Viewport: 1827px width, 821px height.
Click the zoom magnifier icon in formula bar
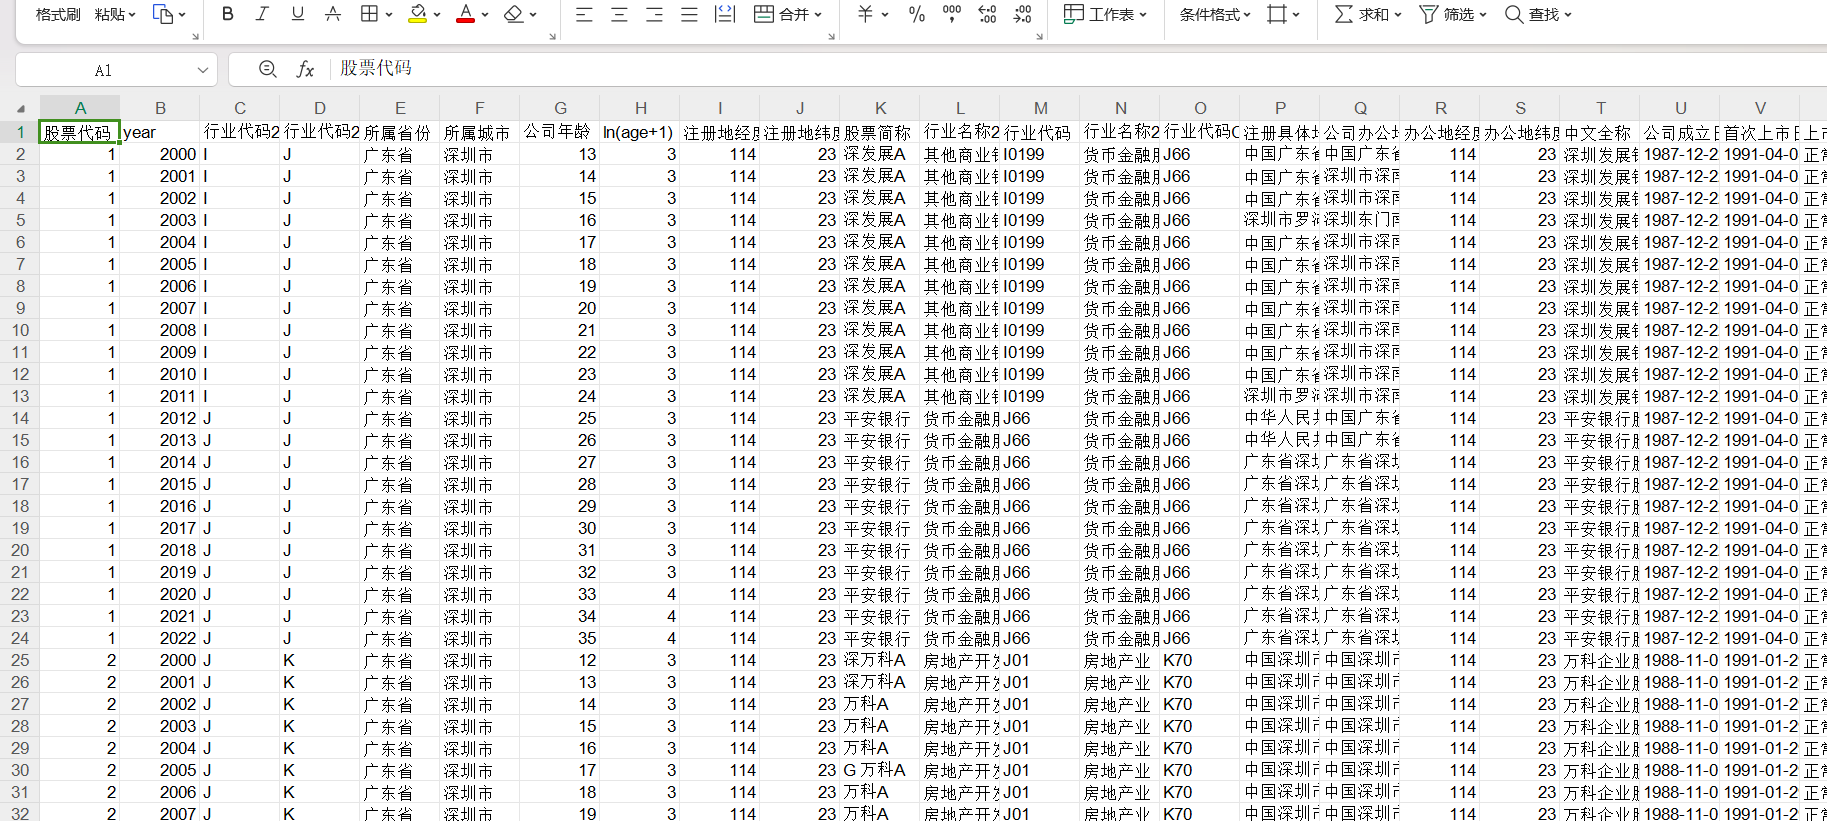(267, 69)
